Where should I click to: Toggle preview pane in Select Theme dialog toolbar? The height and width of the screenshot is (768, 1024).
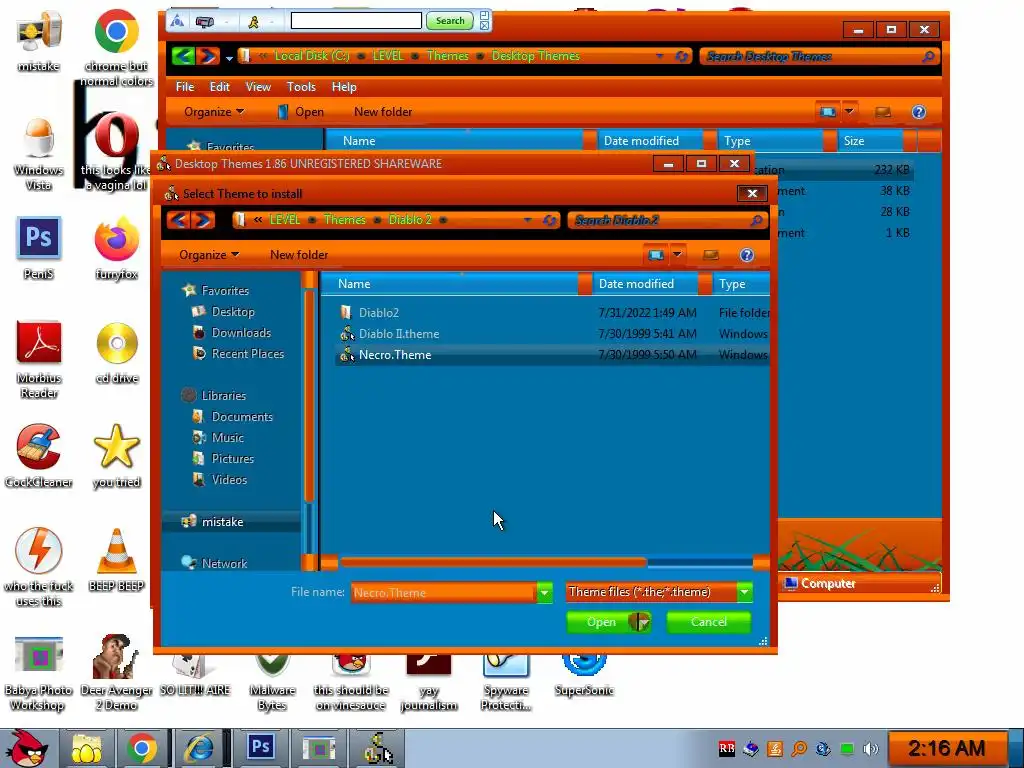pyautogui.click(x=711, y=255)
